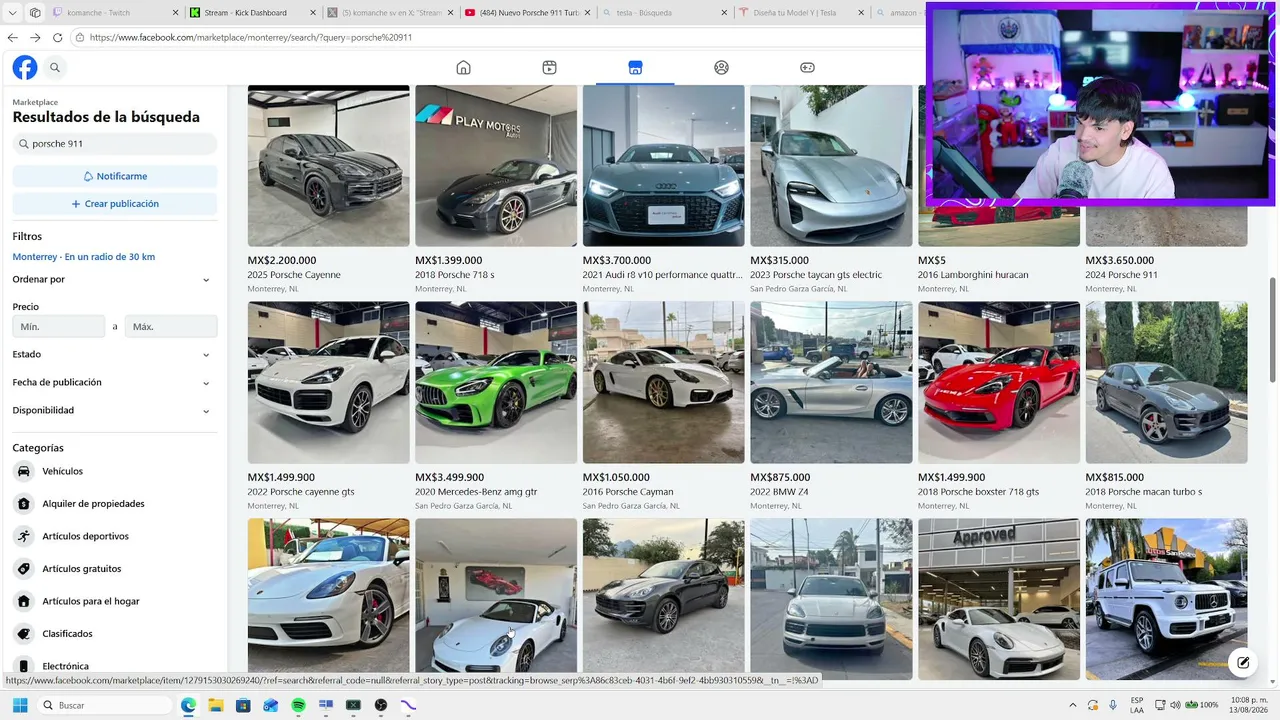Viewport: 1280px width, 720px height.
Task: Click the Artículos gratuitos category icon
Action: [23, 569]
